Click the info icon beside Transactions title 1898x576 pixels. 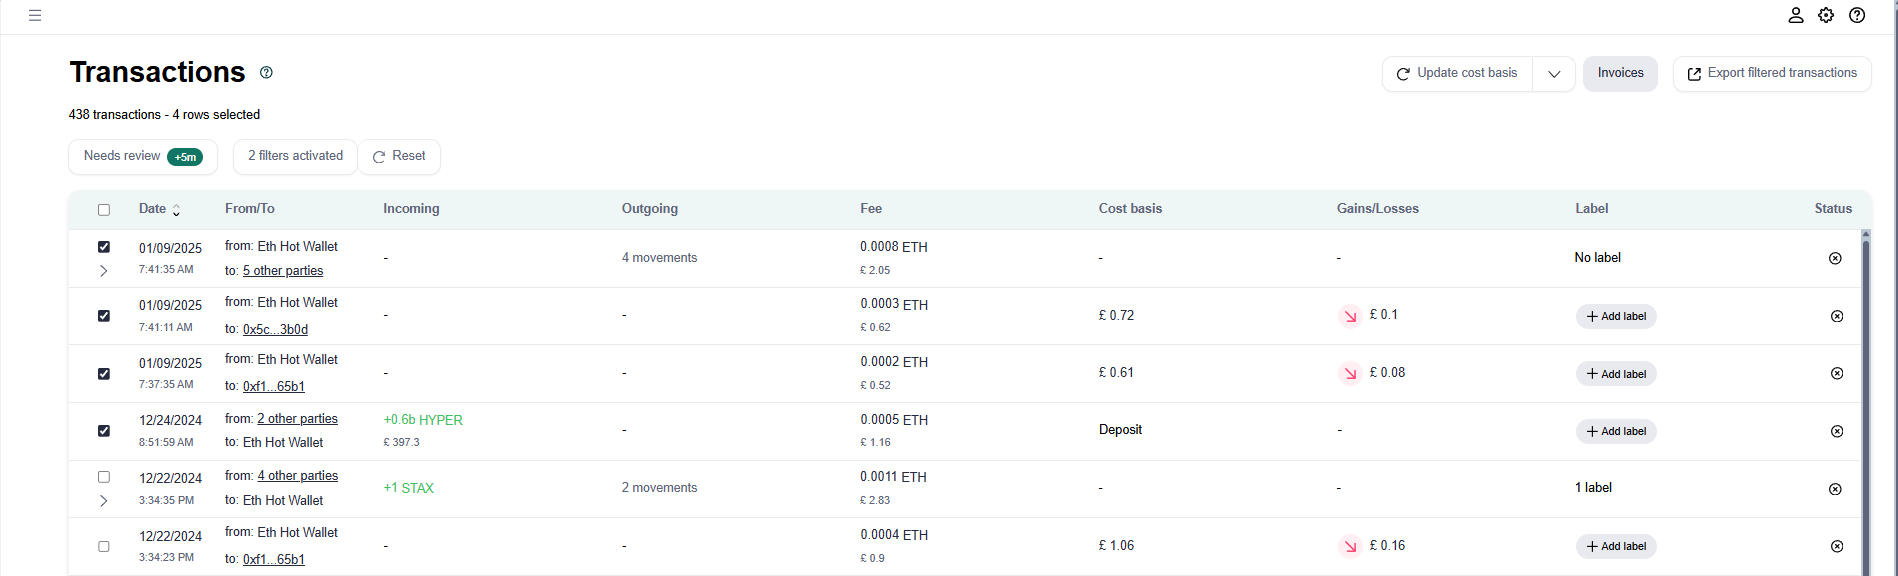coord(266,73)
